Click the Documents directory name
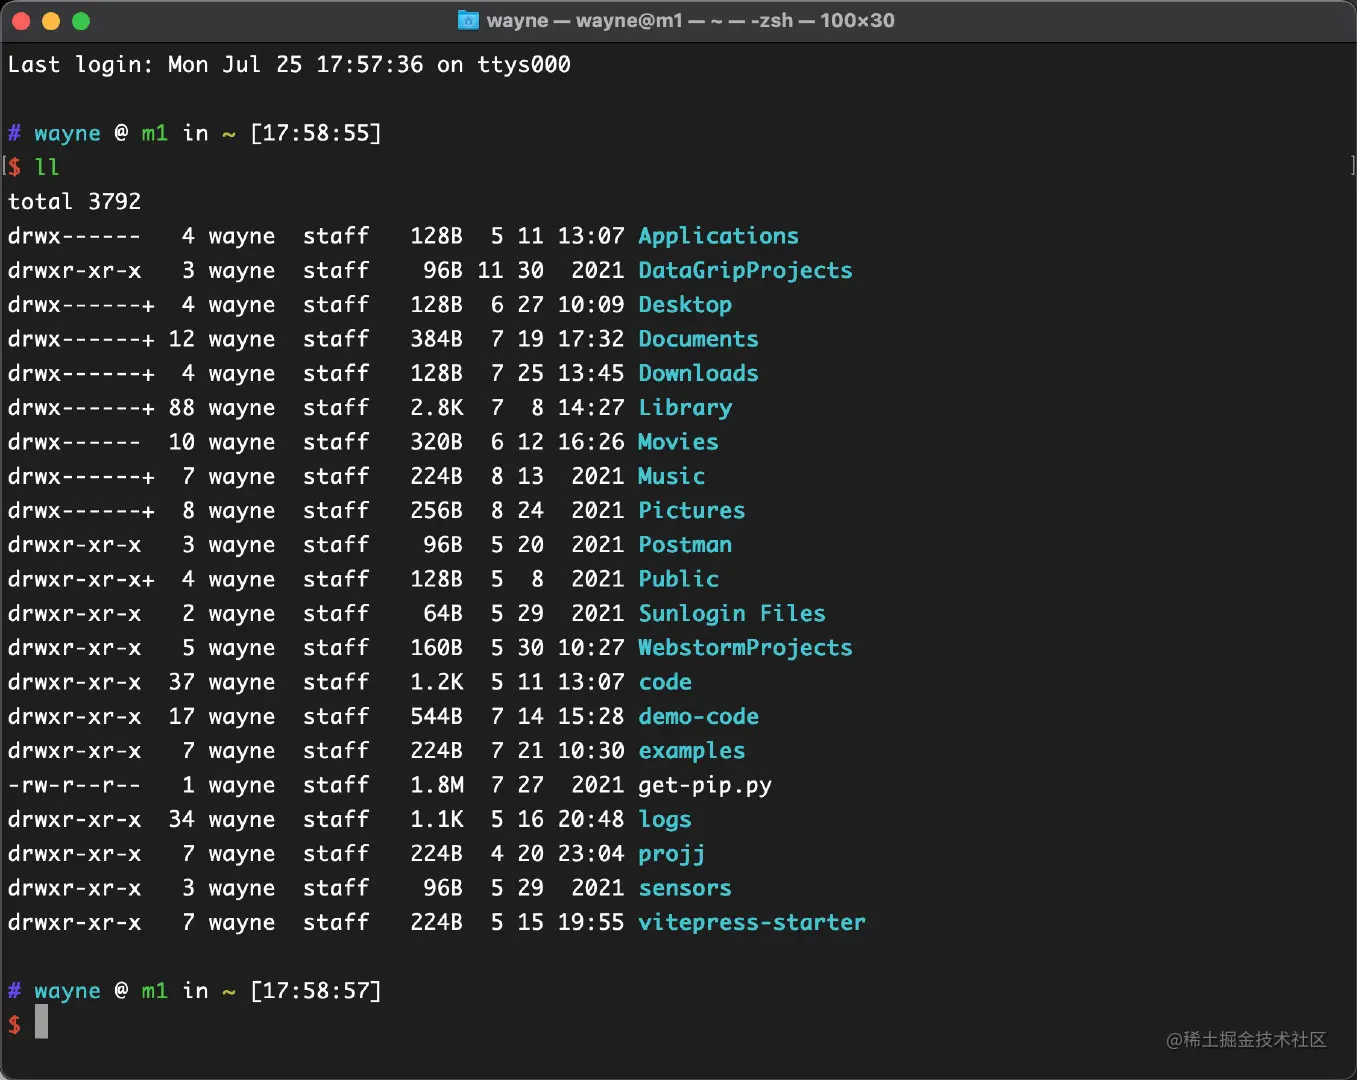 698,339
